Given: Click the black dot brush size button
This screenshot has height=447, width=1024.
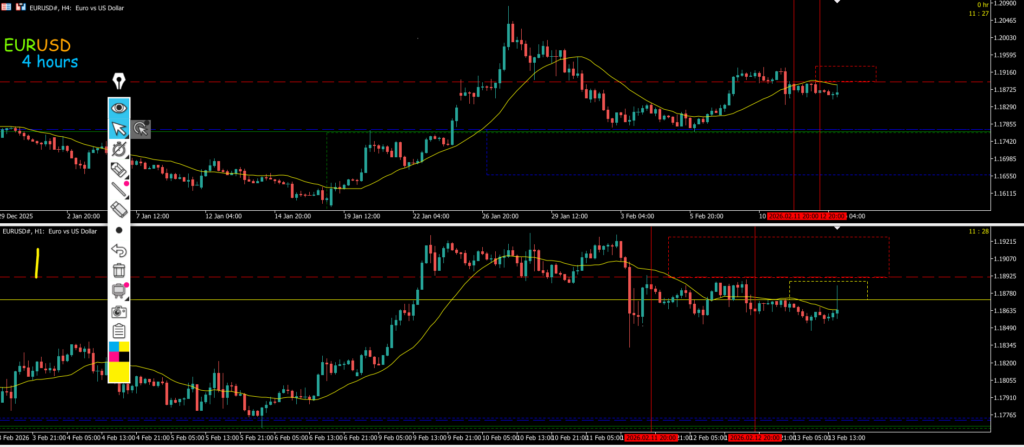Looking at the screenshot, I should 119,230.
